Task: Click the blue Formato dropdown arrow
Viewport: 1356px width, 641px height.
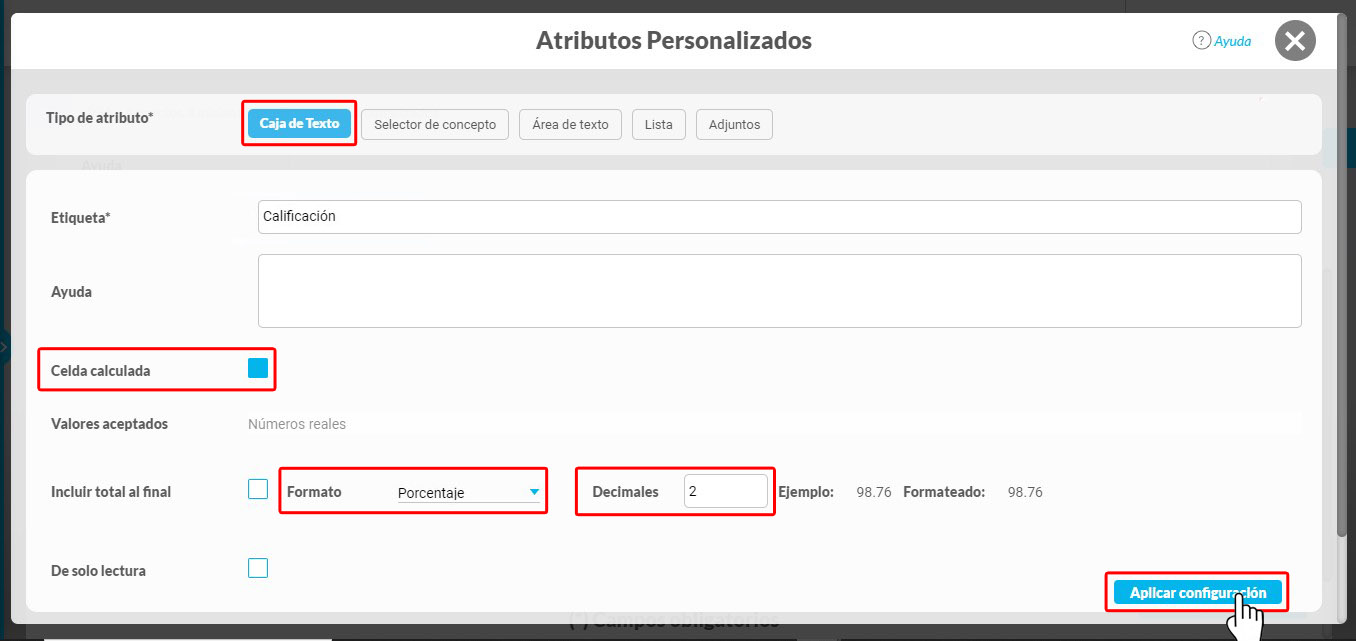Action: pyautogui.click(x=534, y=492)
